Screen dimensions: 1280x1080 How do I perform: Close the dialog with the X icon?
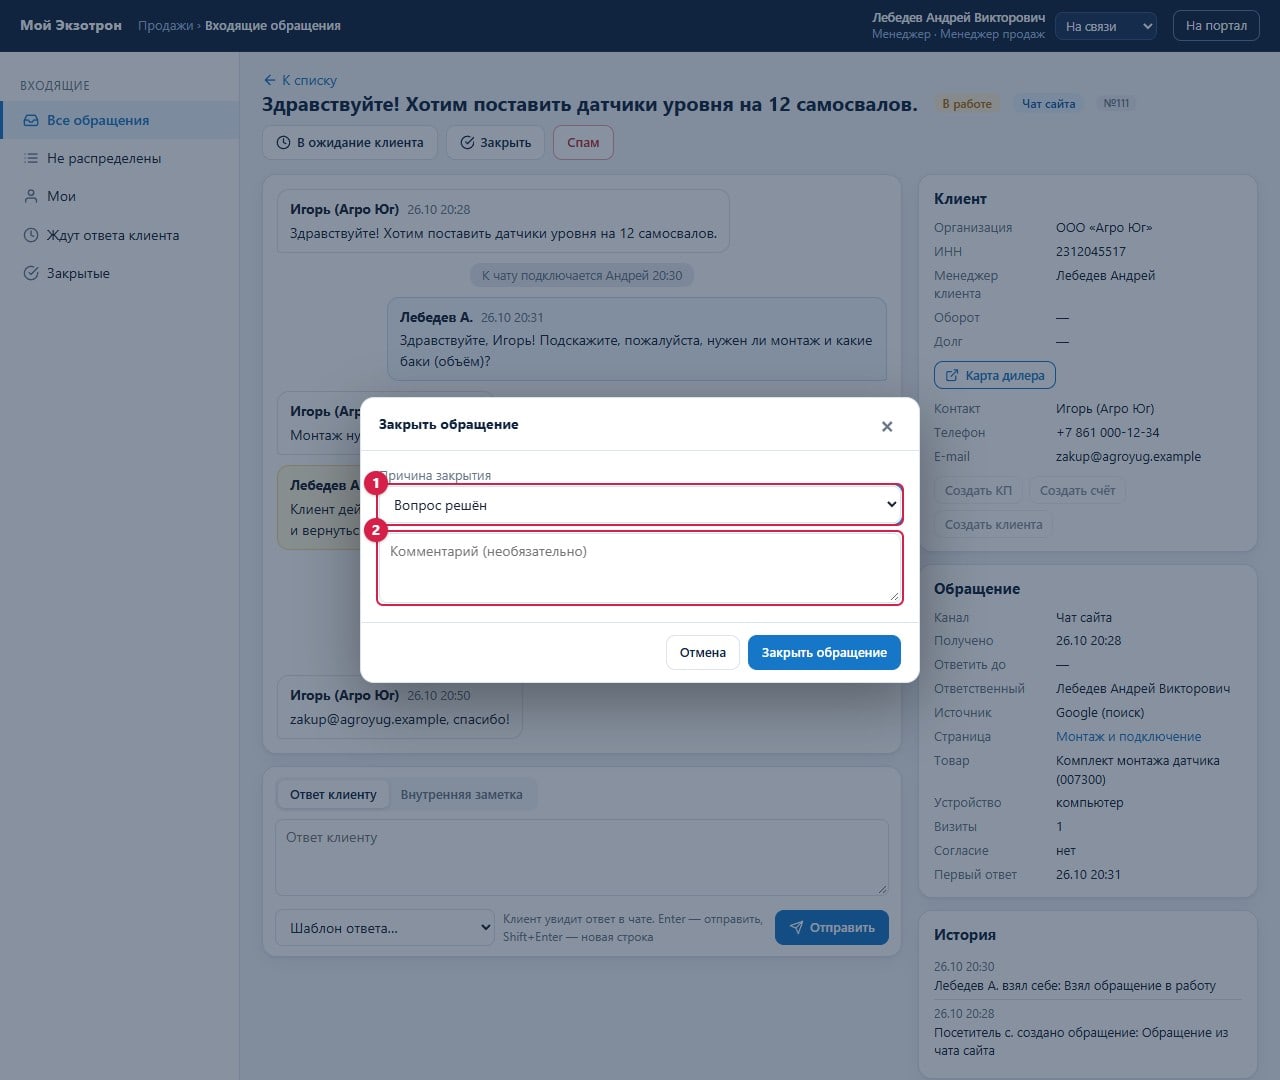tap(887, 426)
